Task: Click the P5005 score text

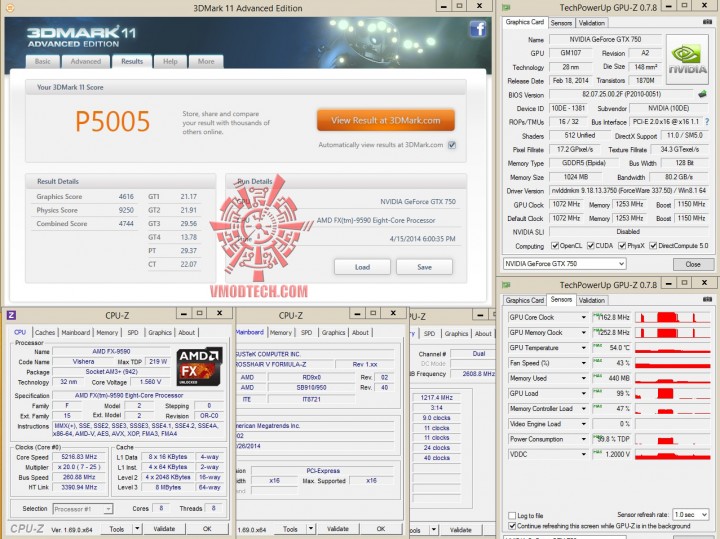Action: pos(112,122)
